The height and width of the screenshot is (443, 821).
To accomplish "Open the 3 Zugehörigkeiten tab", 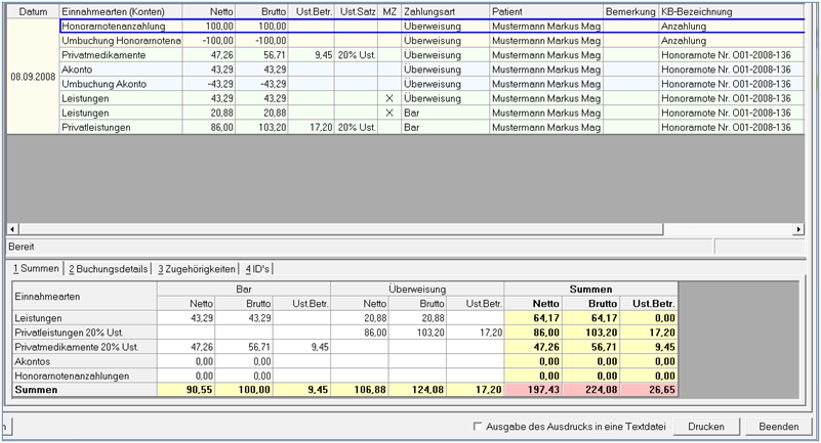I will point(196,269).
